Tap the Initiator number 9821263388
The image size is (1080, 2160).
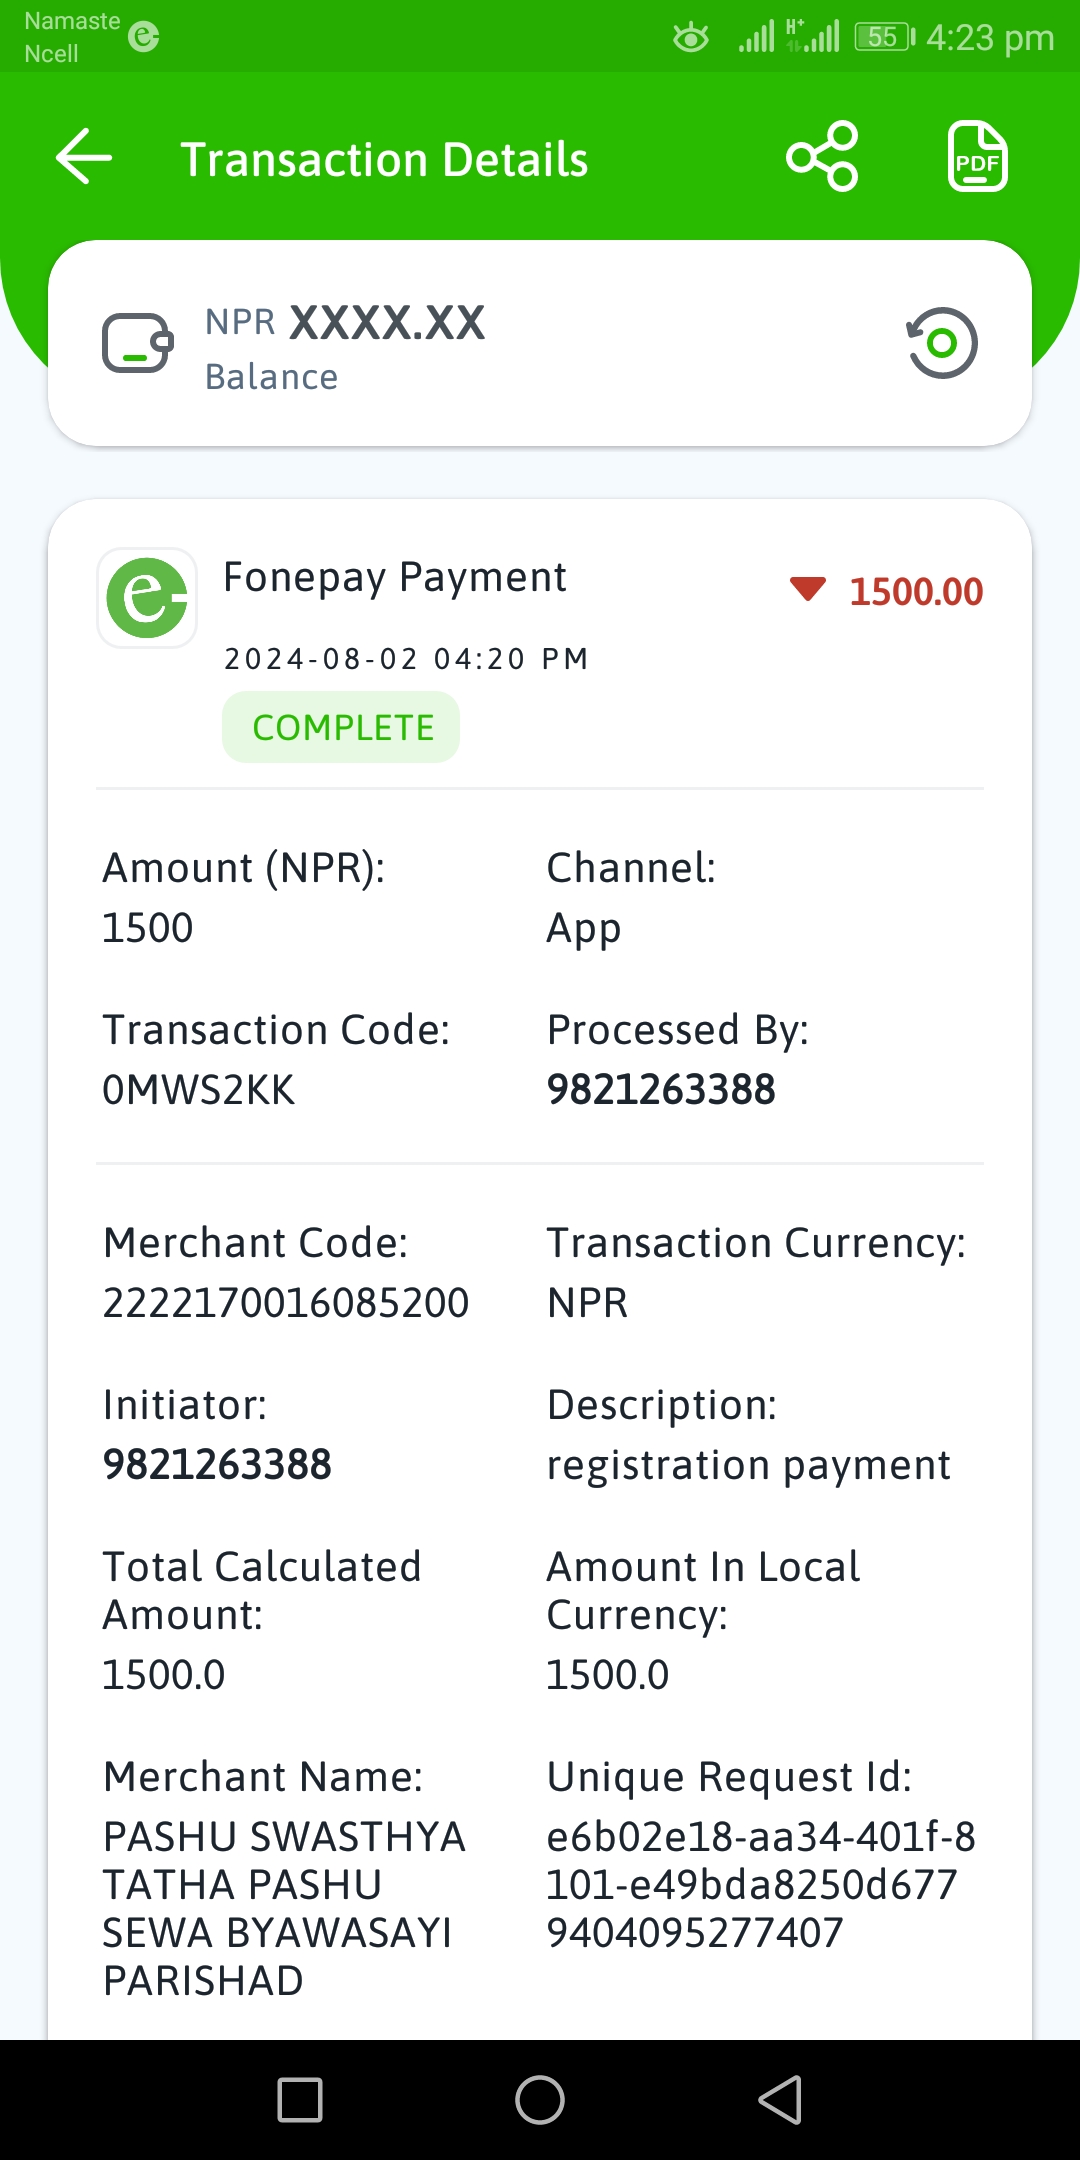click(x=217, y=1465)
